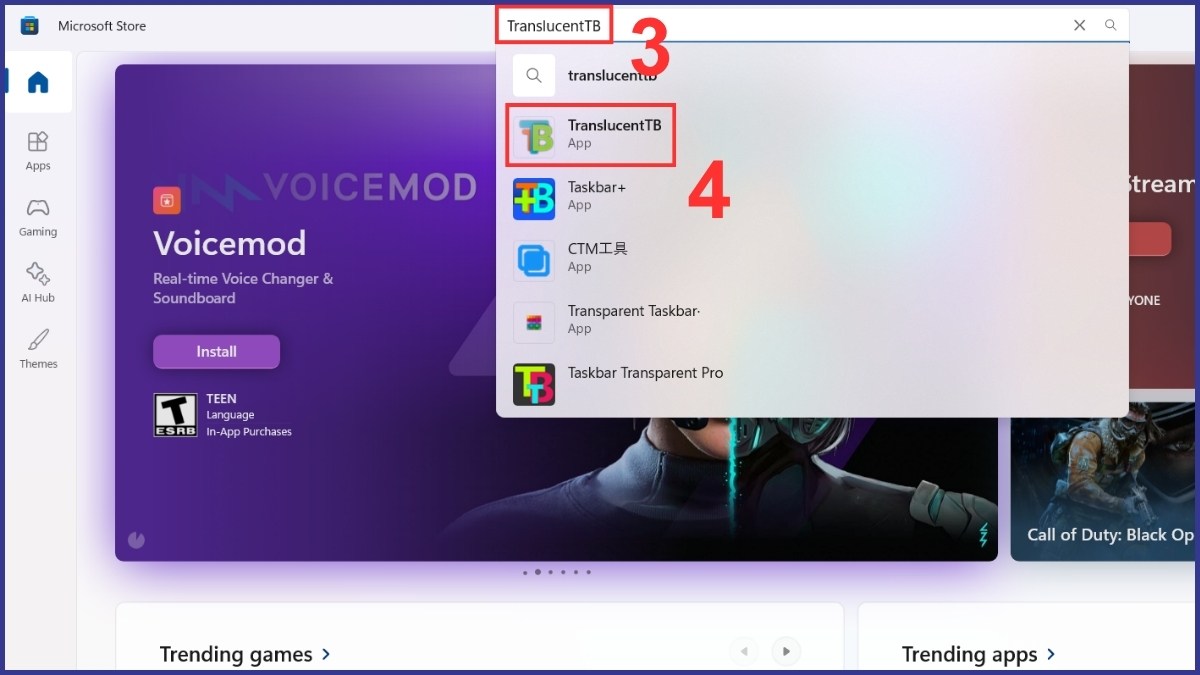Image resolution: width=1200 pixels, height=675 pixels.
Task: Open the Apps section
Action: coord(38,151)
